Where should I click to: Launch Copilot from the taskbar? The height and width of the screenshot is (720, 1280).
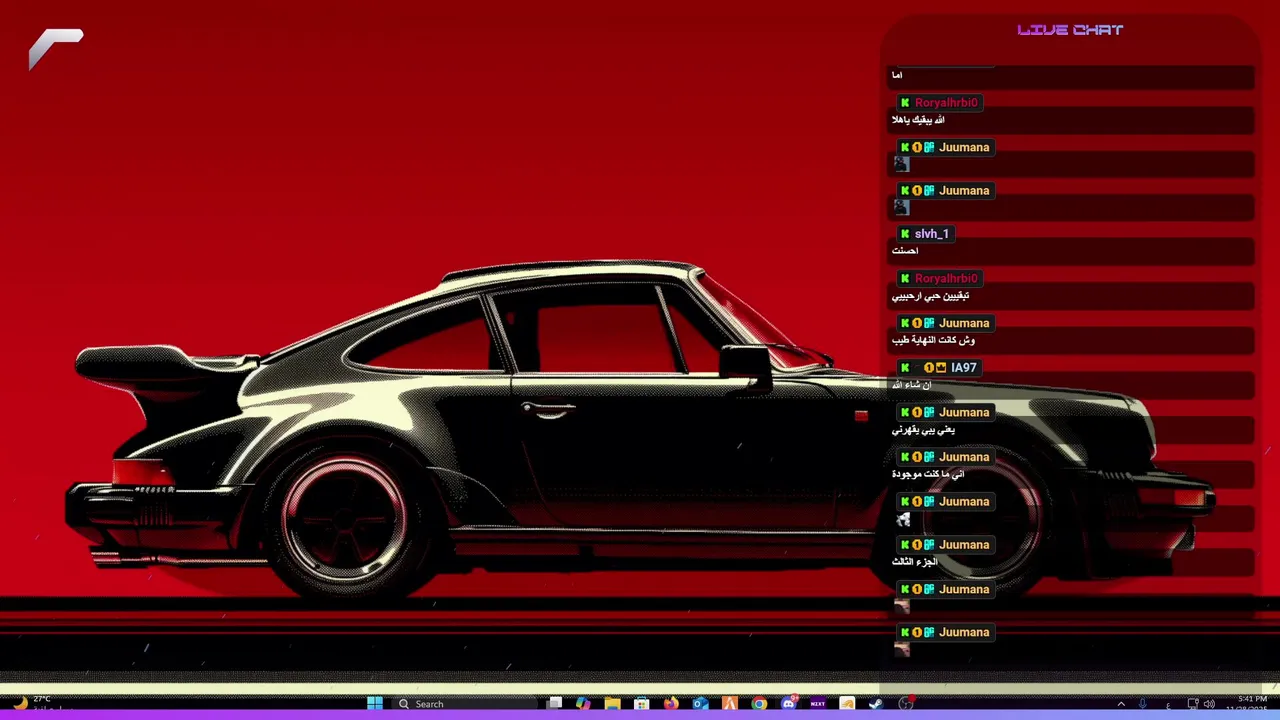click(583, 704)
